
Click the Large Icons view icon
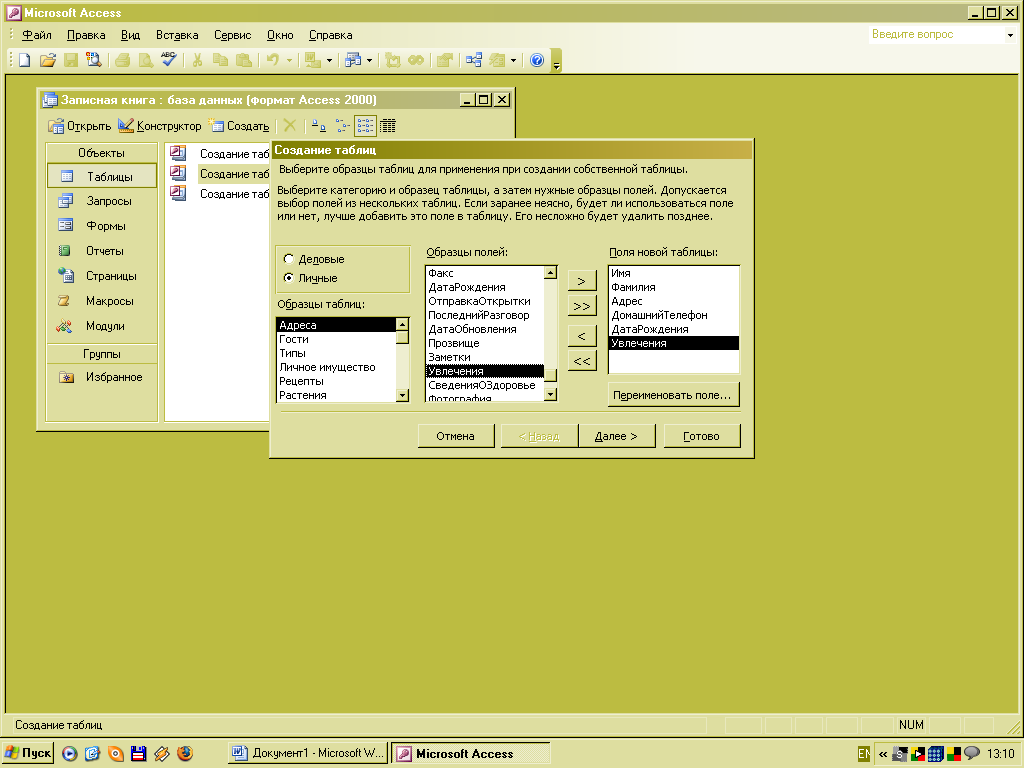tap(319, 125)
